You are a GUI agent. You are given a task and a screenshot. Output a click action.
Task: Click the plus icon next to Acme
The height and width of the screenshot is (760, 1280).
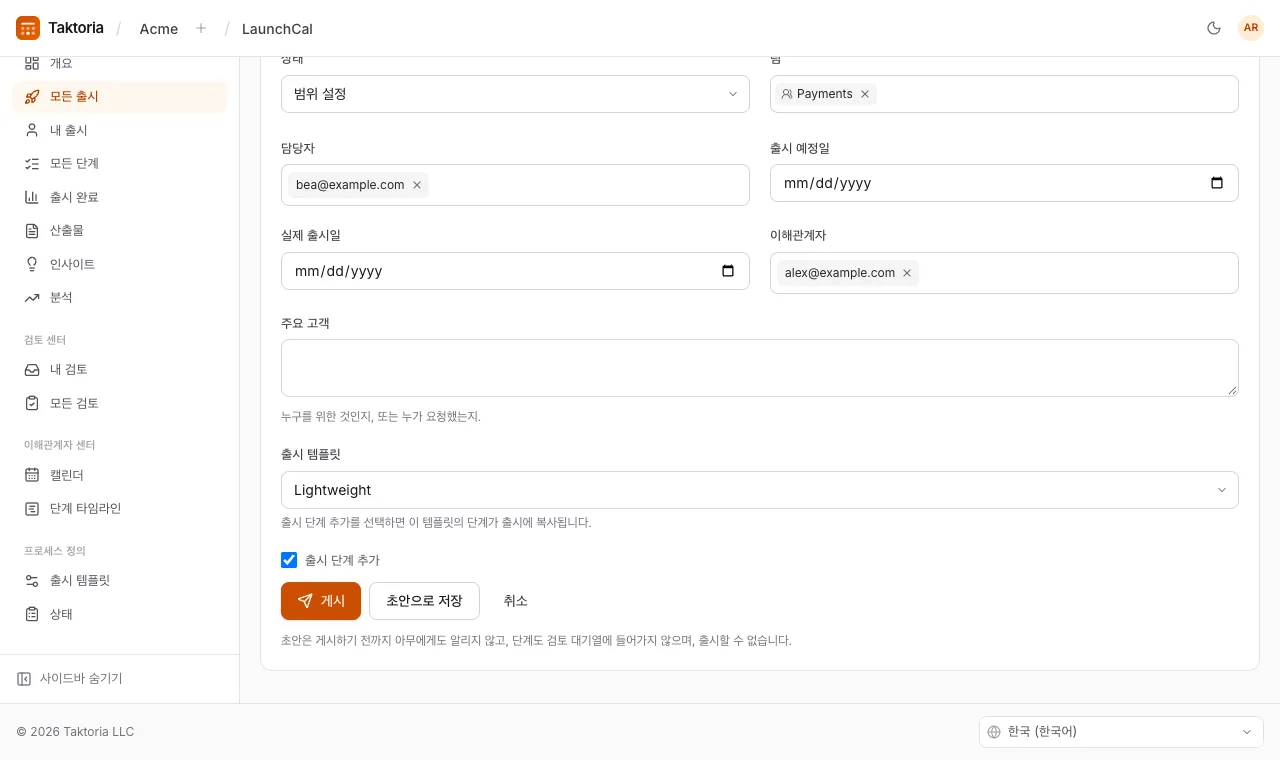(x=201, y=28)
